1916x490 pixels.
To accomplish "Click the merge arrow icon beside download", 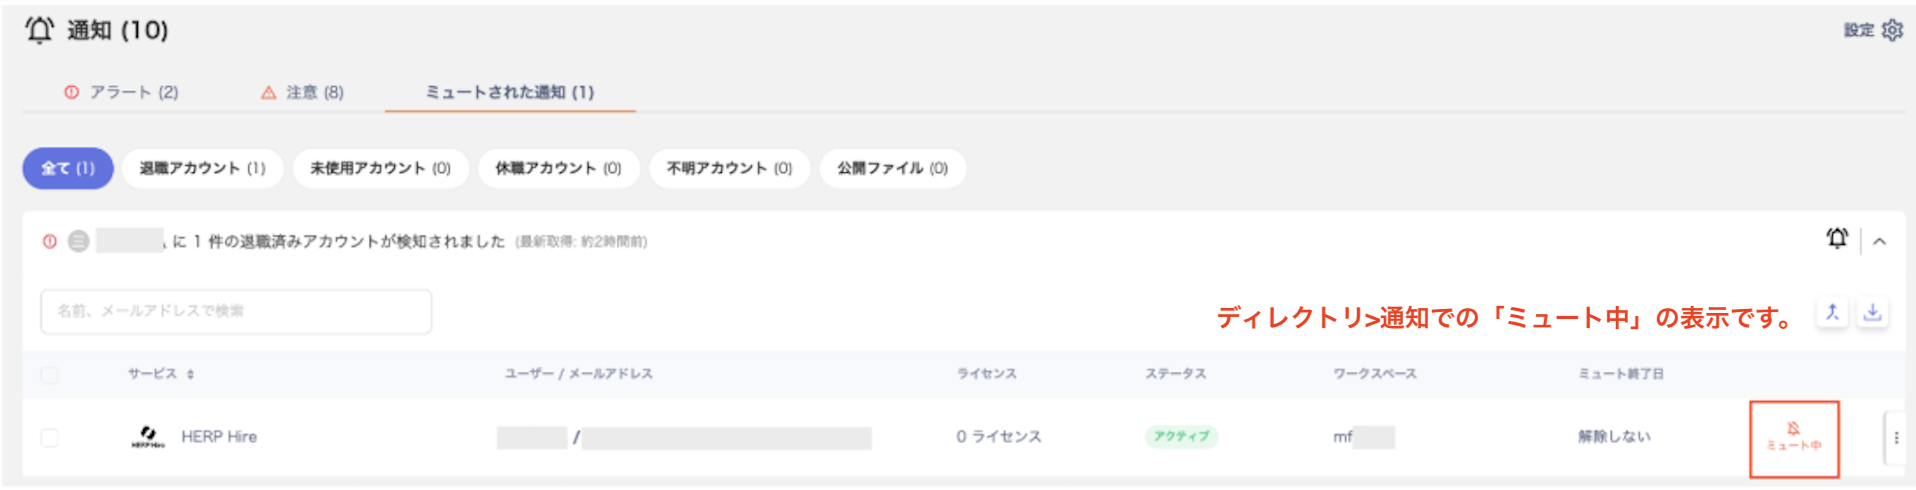I will tap(1832, 312).
